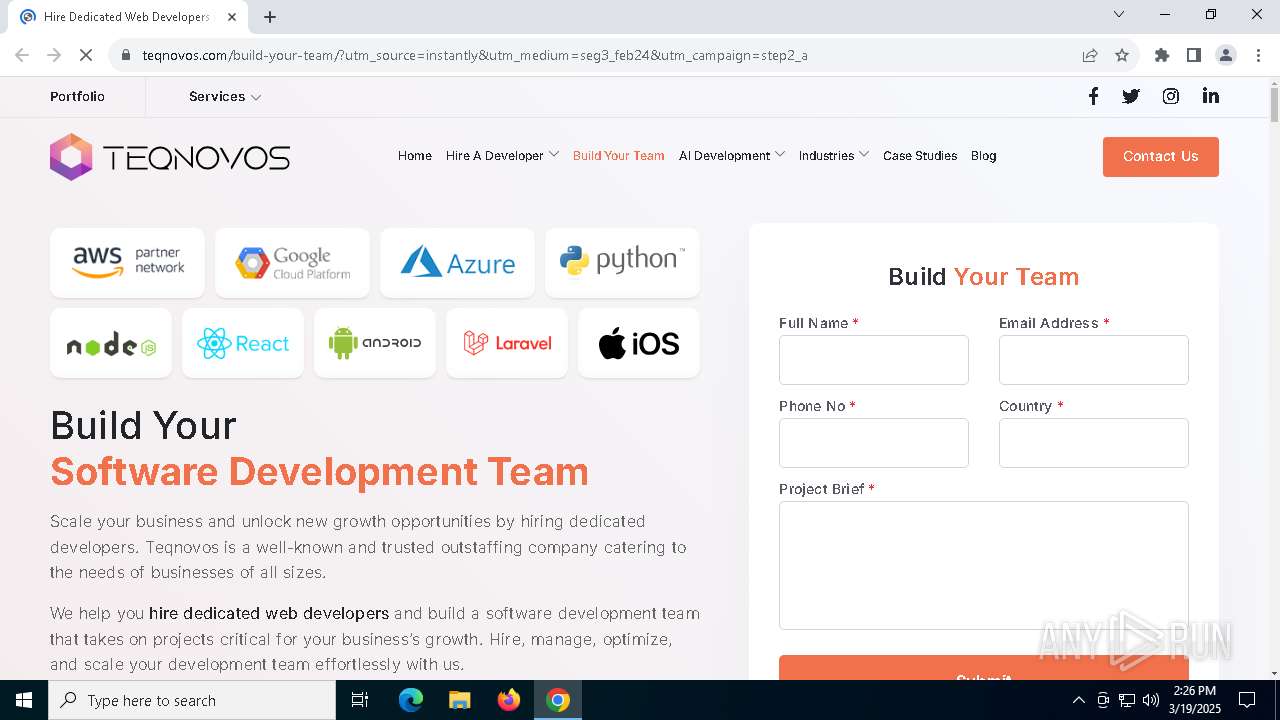The width and height of the screenshot is (1280, 720).
Task: Click the Full Name input field
Action: 874,360
